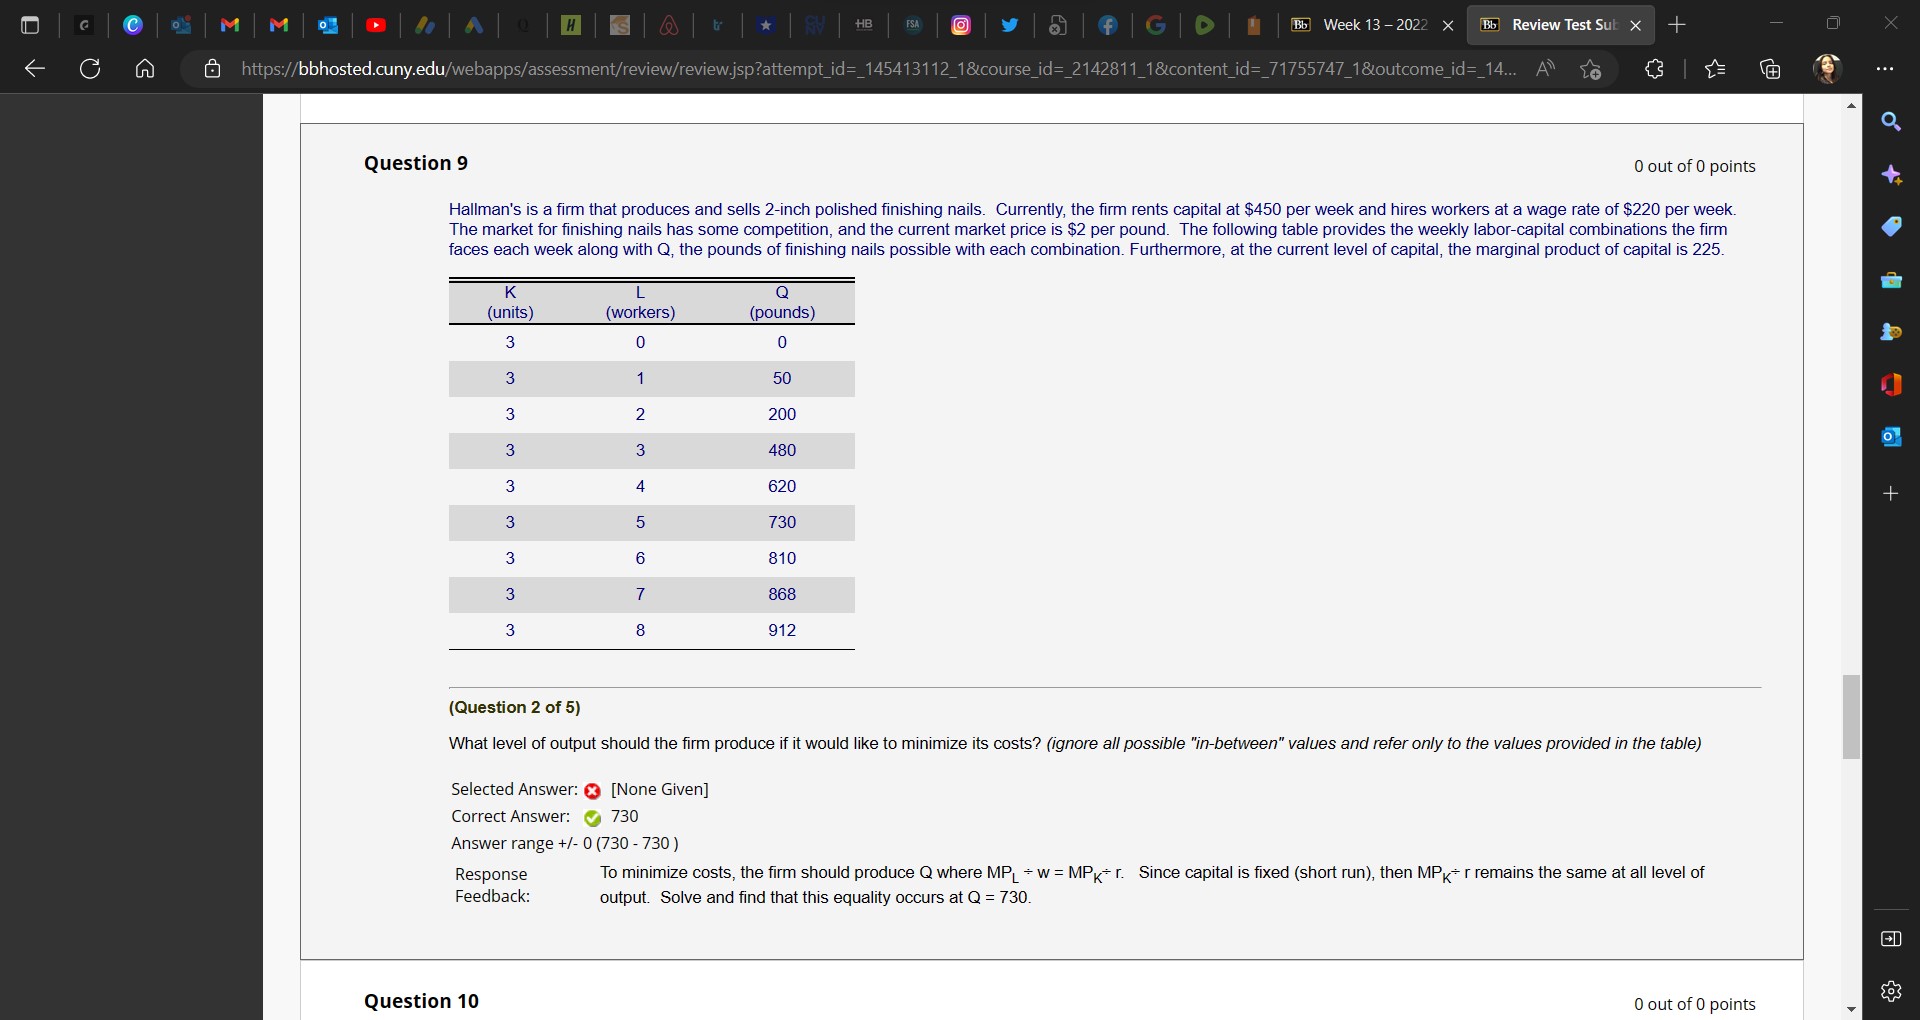1920x1020 pixels.
Task: Open the YouTube bookmark on the favorites bar
Action: [x=377, y=25]
